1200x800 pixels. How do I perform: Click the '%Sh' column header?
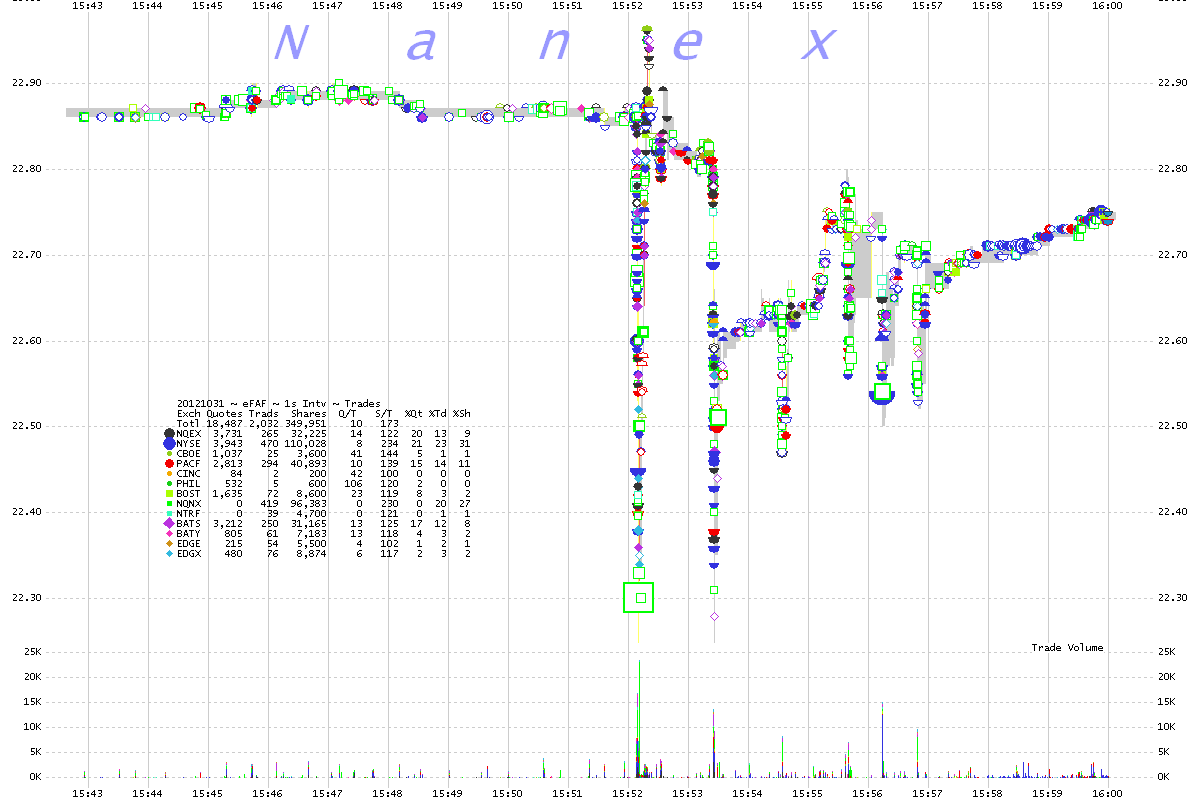pos(462,414)
